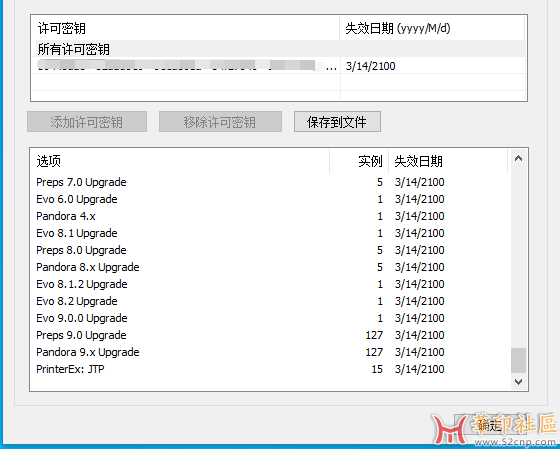
Task: Click the options list scrollbar thumb
Action: coord(518,360)
